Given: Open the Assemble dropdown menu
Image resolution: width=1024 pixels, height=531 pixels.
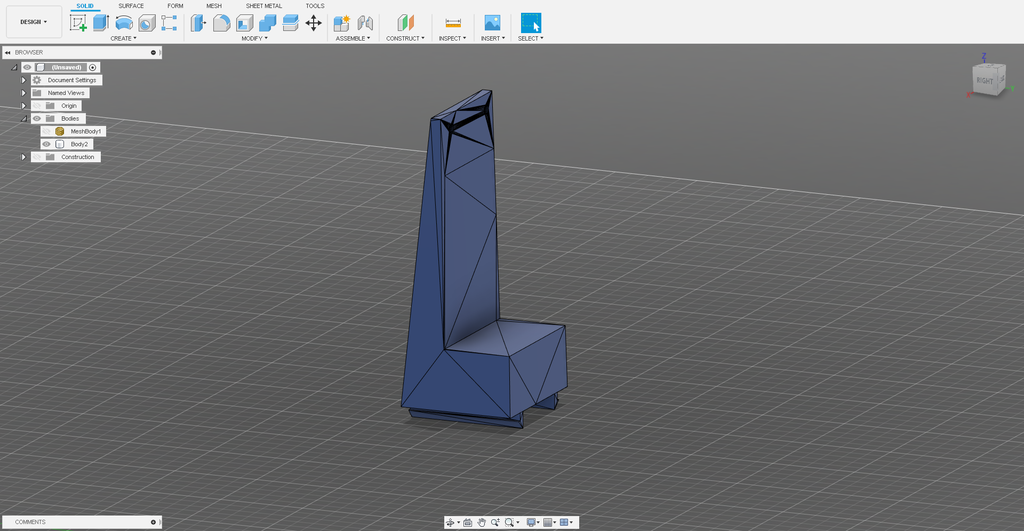Looking at the screenshot, I should (x=352, y=38).
